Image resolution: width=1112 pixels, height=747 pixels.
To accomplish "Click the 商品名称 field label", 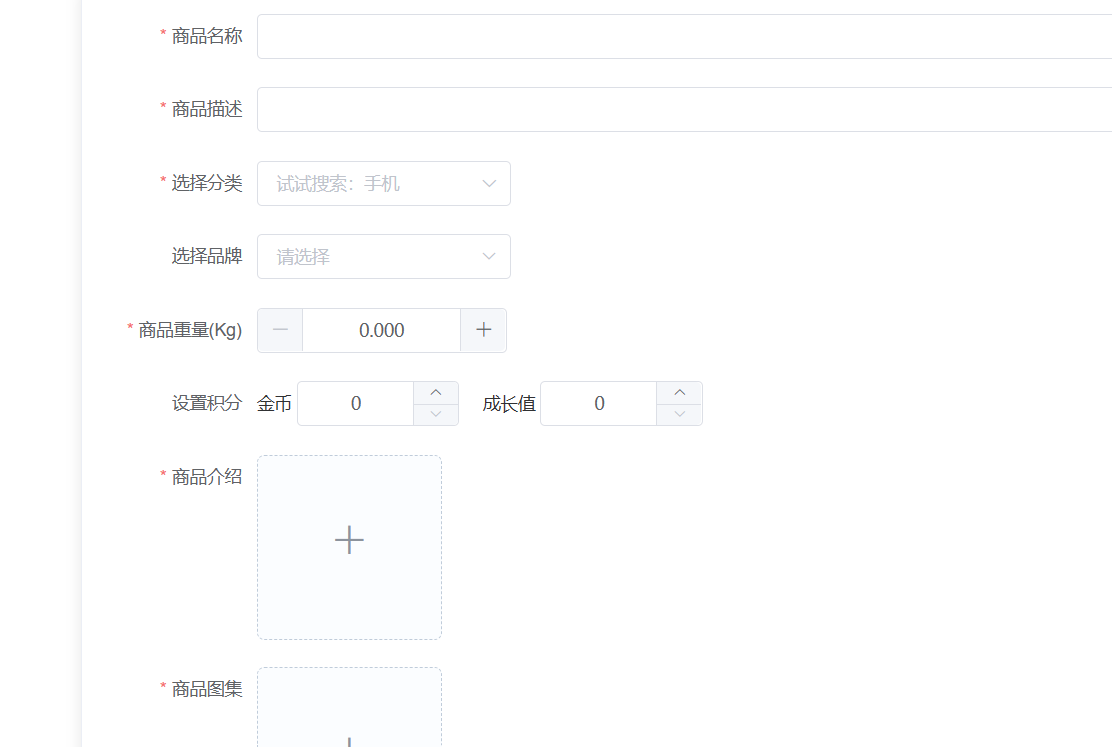I will 207,36.
